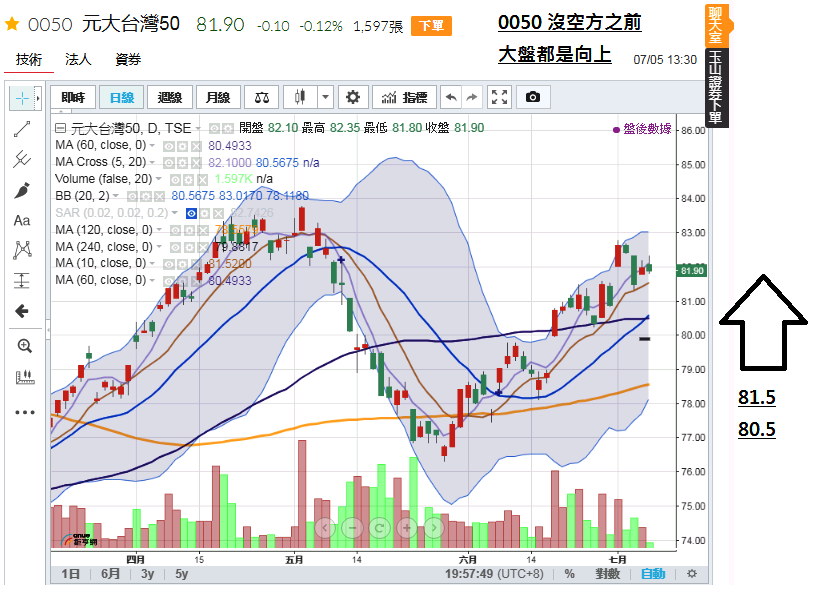Remove MA (120, close, 0) with its X

(203, 230)
